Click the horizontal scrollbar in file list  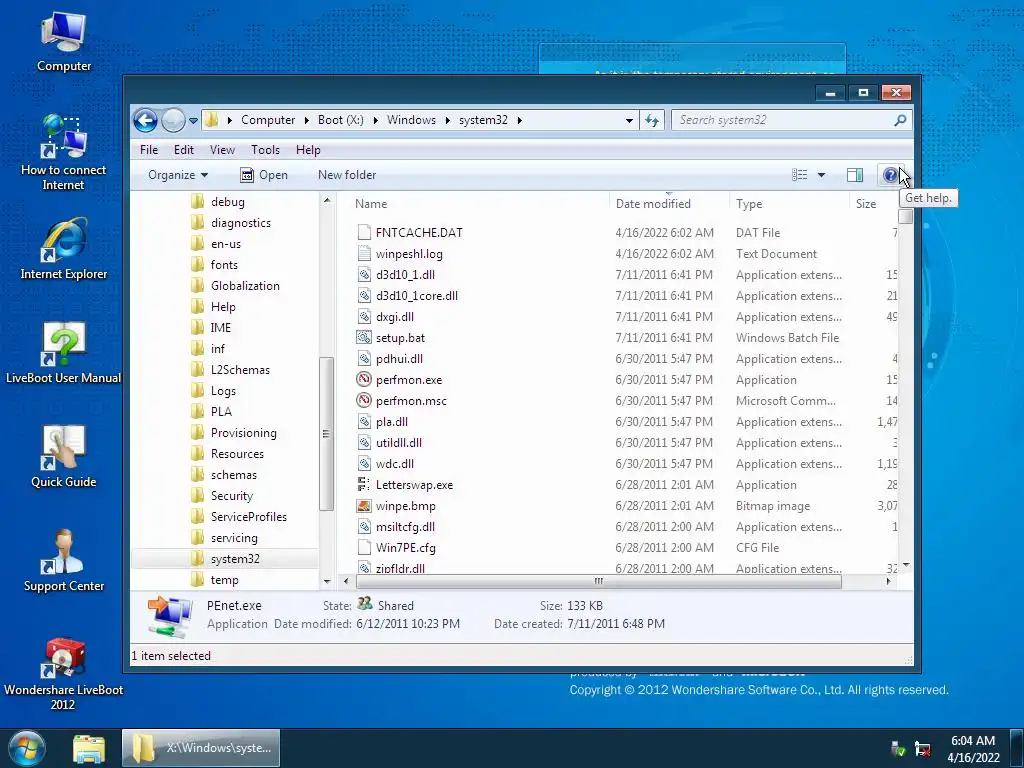[x=598, y=581]
